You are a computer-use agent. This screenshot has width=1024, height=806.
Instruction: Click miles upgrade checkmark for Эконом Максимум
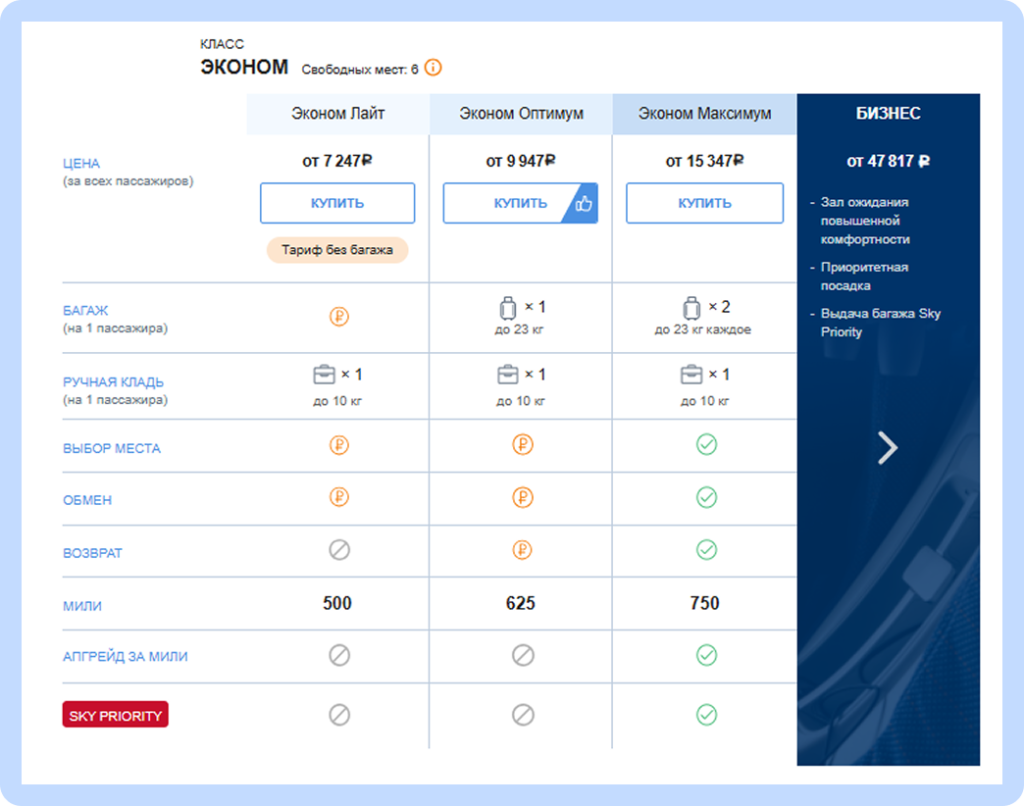click(706, 655)
